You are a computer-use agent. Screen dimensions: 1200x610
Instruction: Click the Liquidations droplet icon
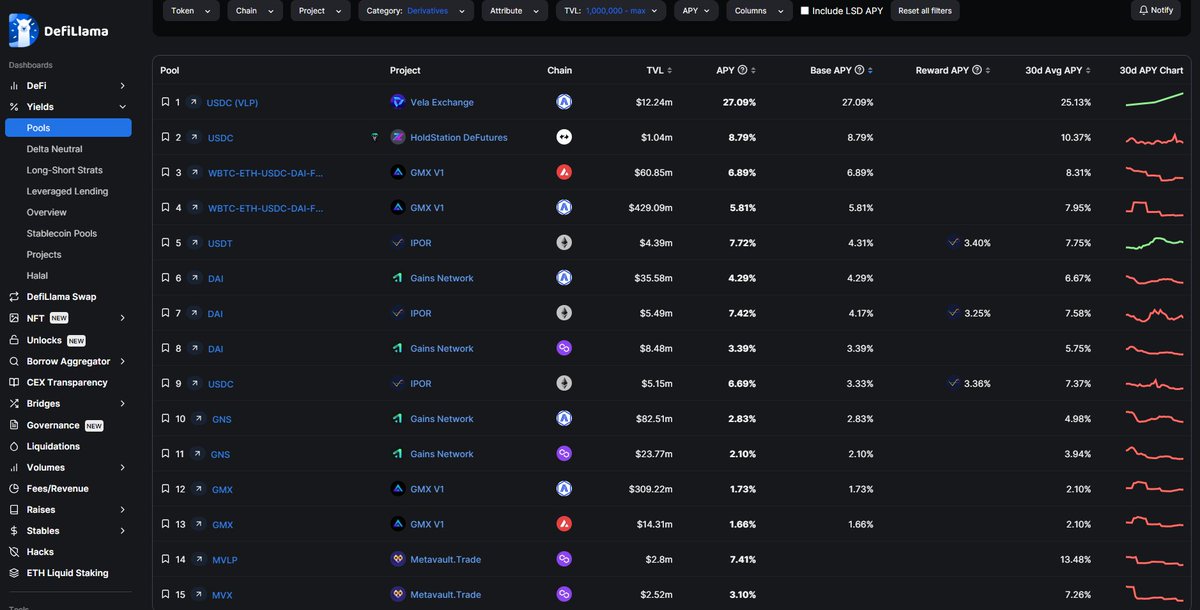pos(14,447)
